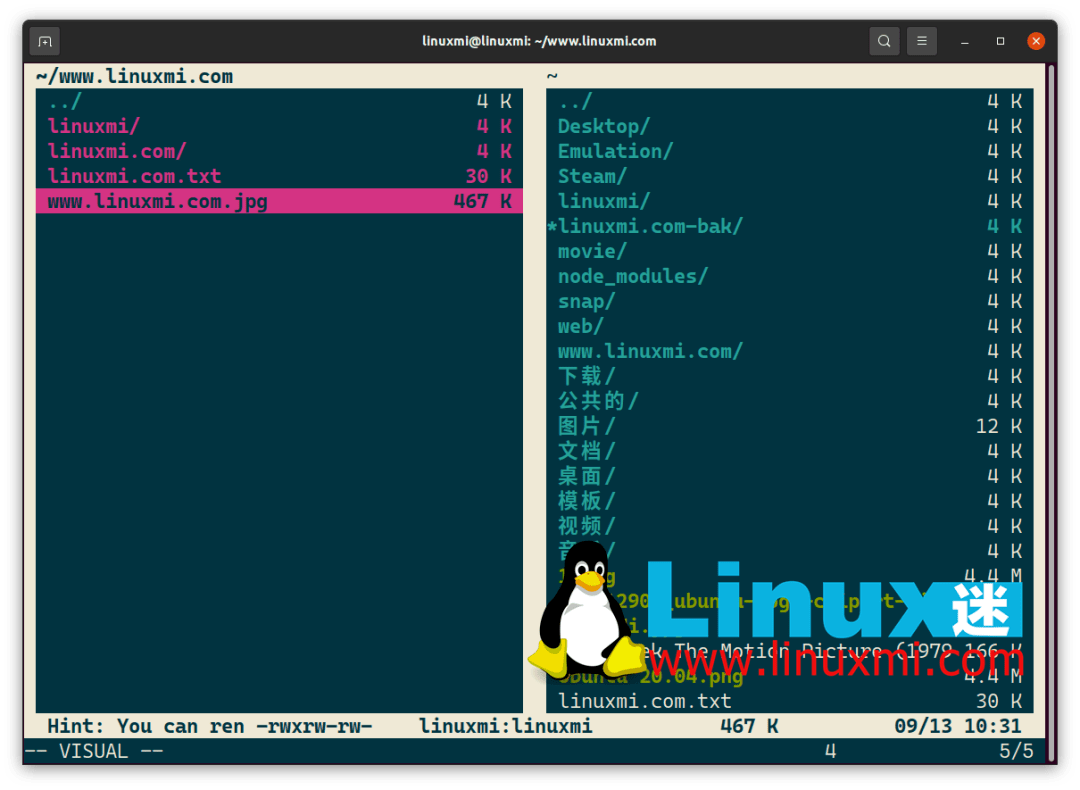Select Desktop/ folder in right pane

tap(789, 126)
